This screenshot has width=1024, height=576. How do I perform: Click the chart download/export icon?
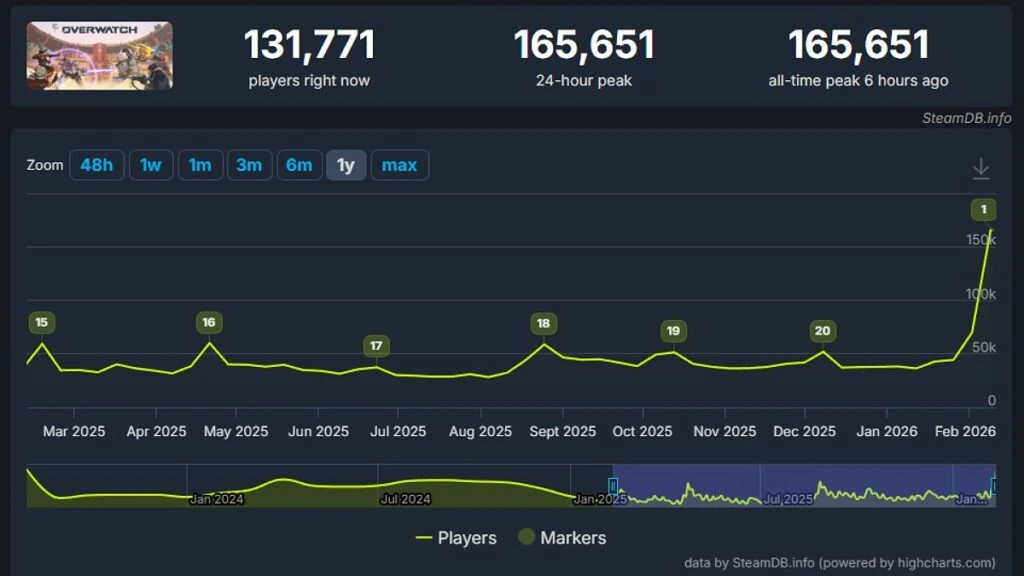click(x=981, y=170)
